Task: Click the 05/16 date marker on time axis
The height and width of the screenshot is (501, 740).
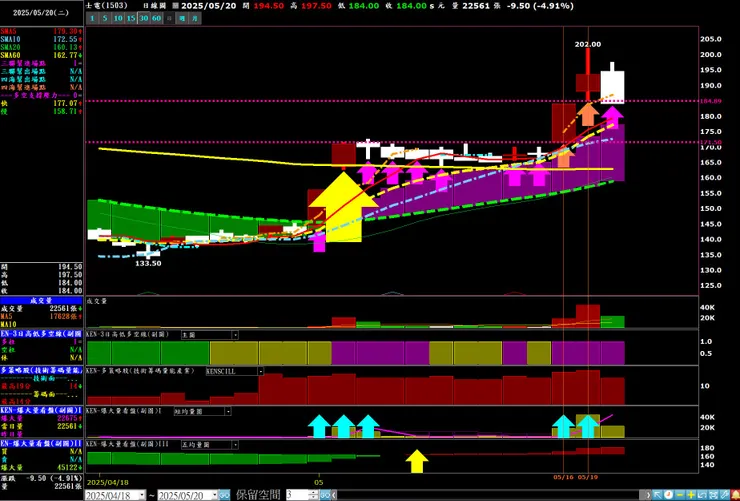Action: [x=563, y=477]
